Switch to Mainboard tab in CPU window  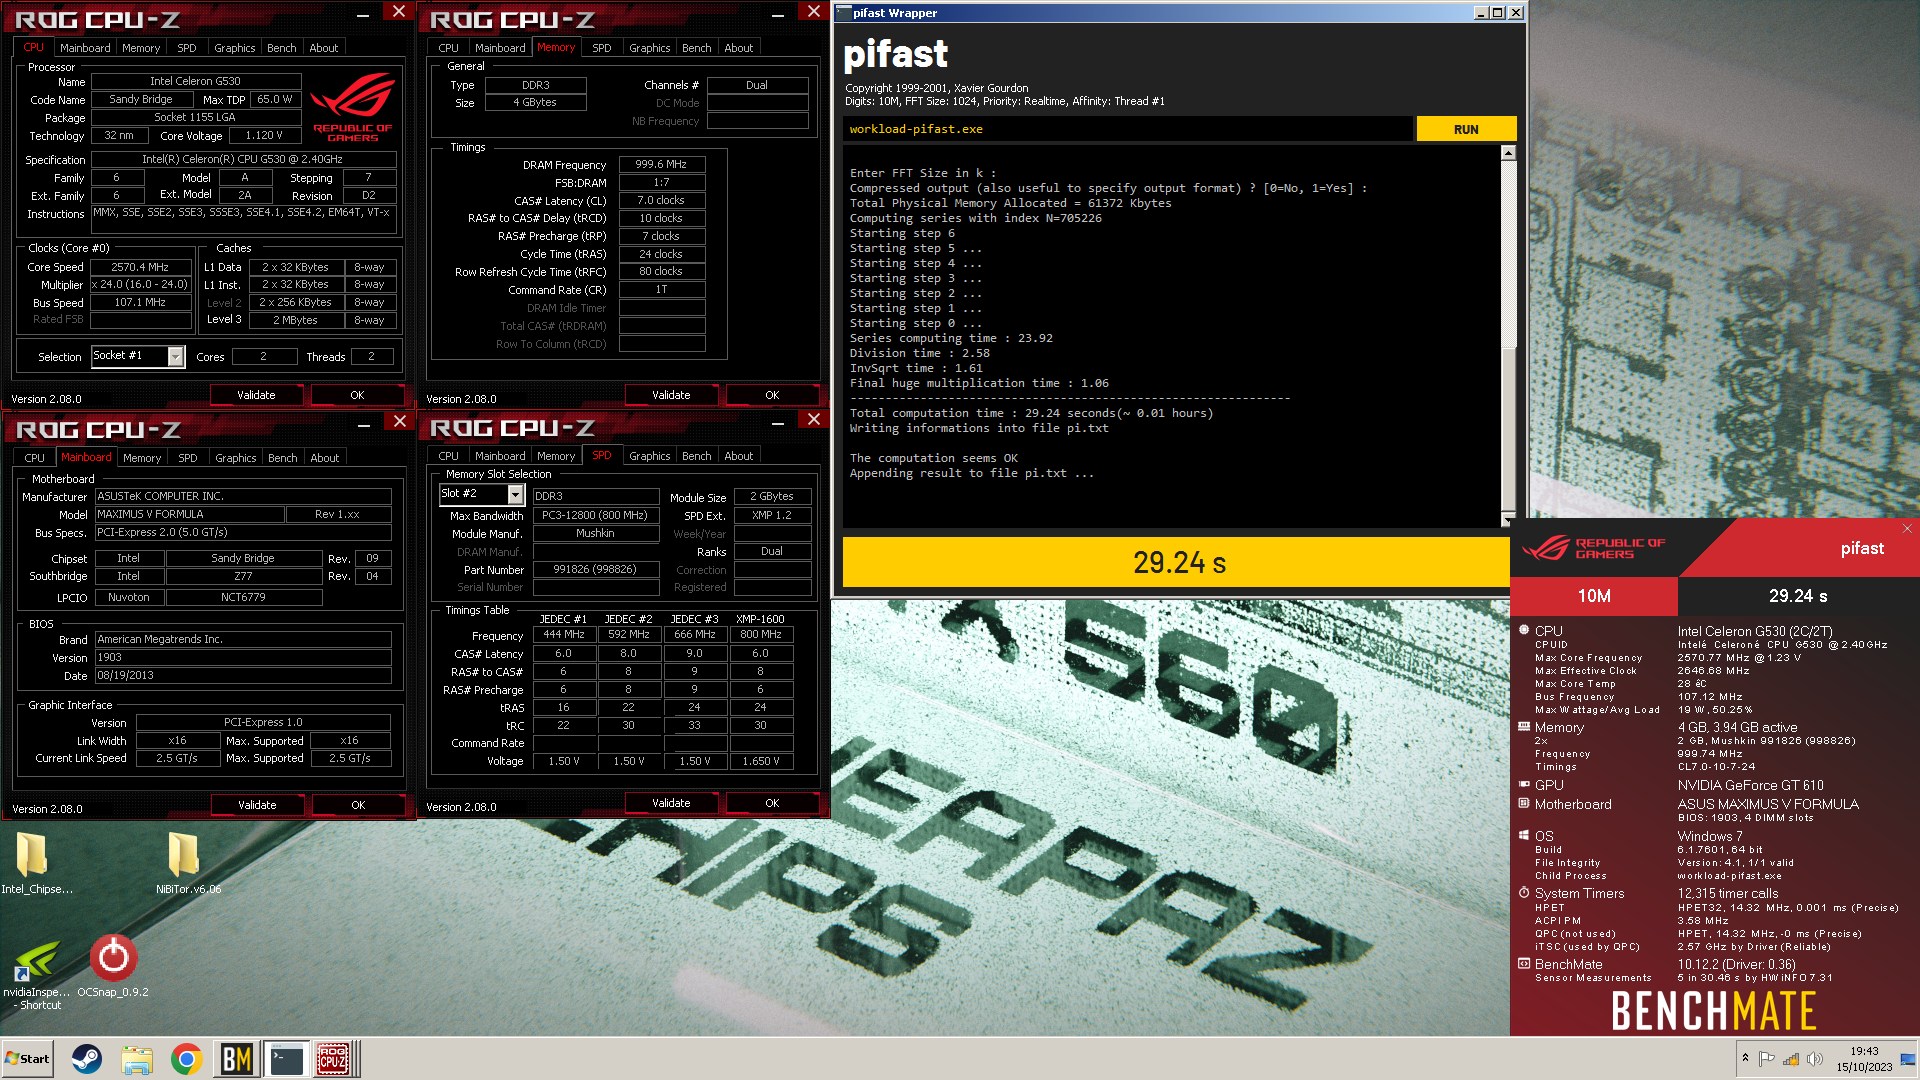pyautogui.click(x=85, y=48)
